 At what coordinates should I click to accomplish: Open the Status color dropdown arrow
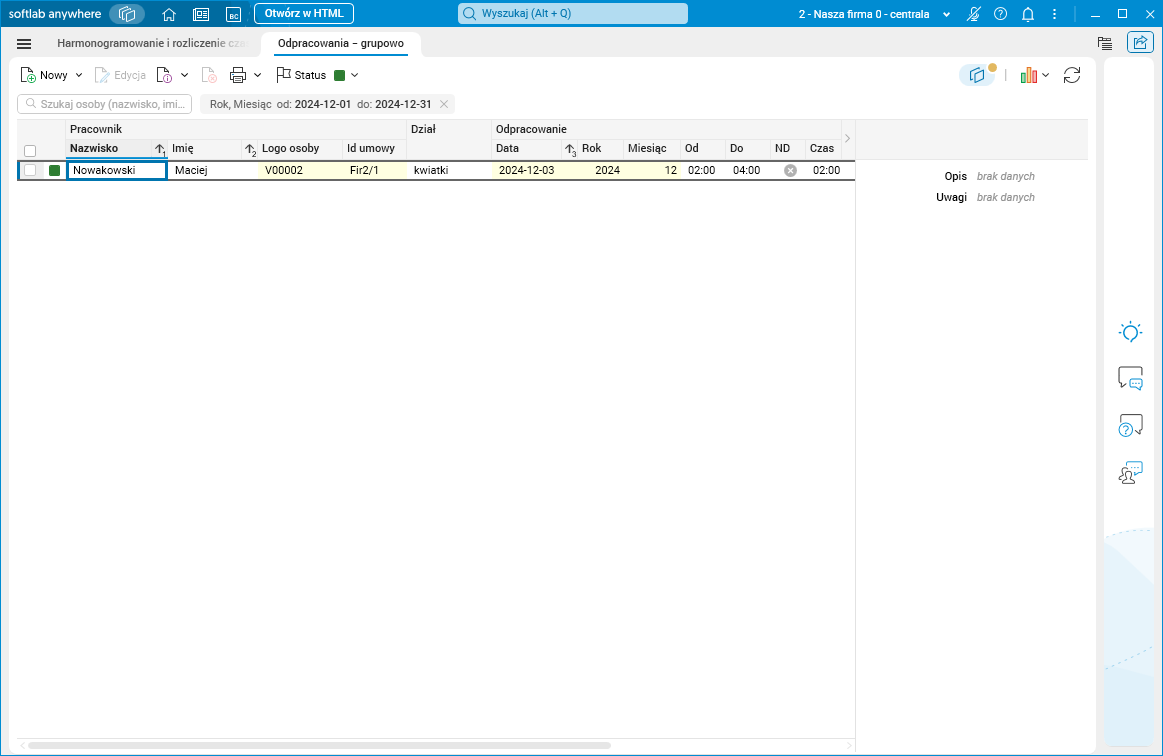[355, 75]
